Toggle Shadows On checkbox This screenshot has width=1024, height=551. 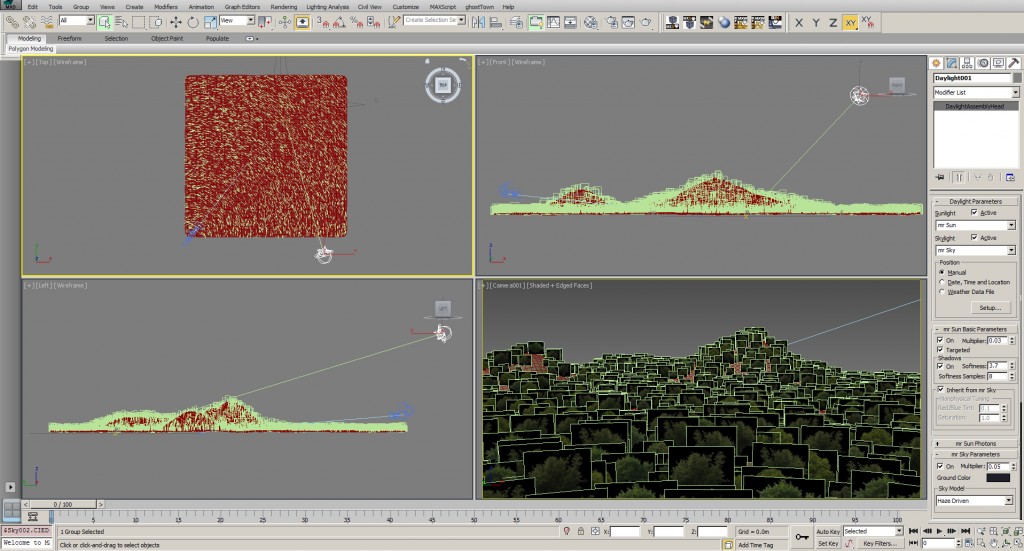(x=940, y=366)
